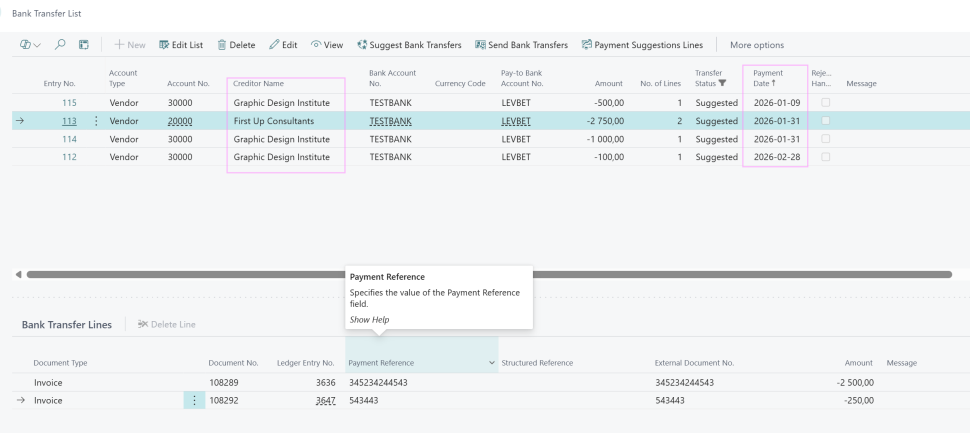Open Edit List mode
The height and width of the screenshot is (433, 970).
[181, 45]
